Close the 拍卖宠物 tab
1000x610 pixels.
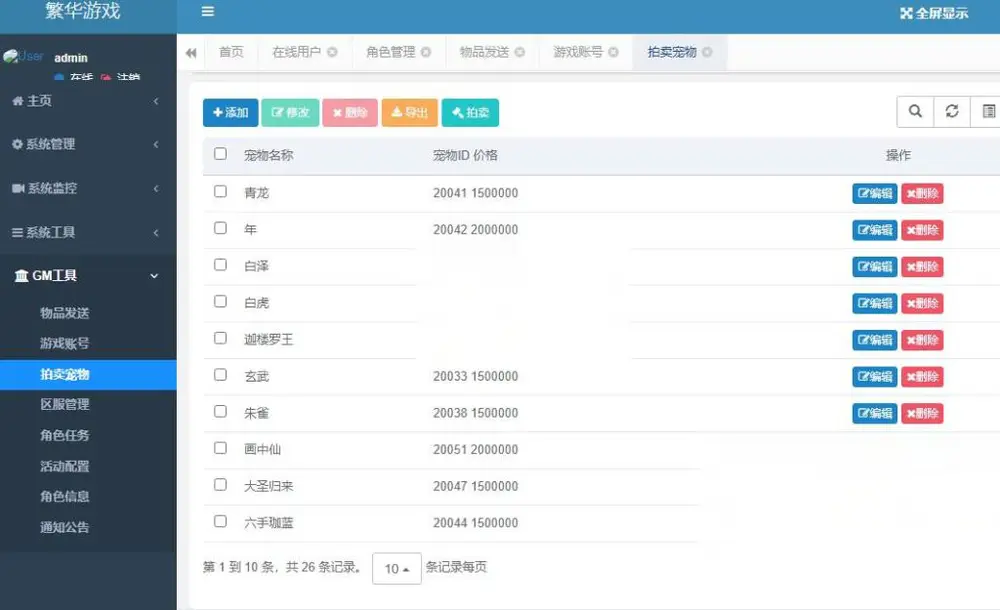click(x=707, y=52)
